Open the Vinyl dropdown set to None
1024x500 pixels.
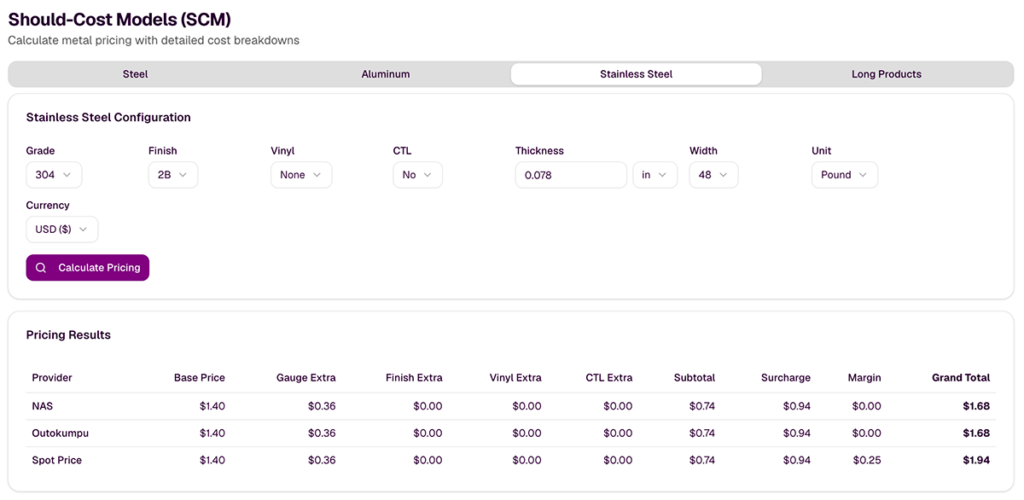coord(301,175)
